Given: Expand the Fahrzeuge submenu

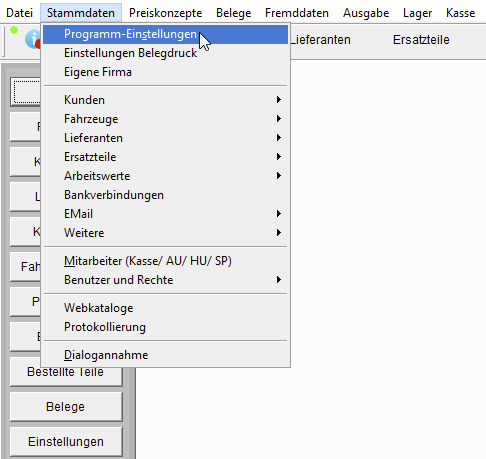Looking at the screenshot, I should (x=165, y=119).
